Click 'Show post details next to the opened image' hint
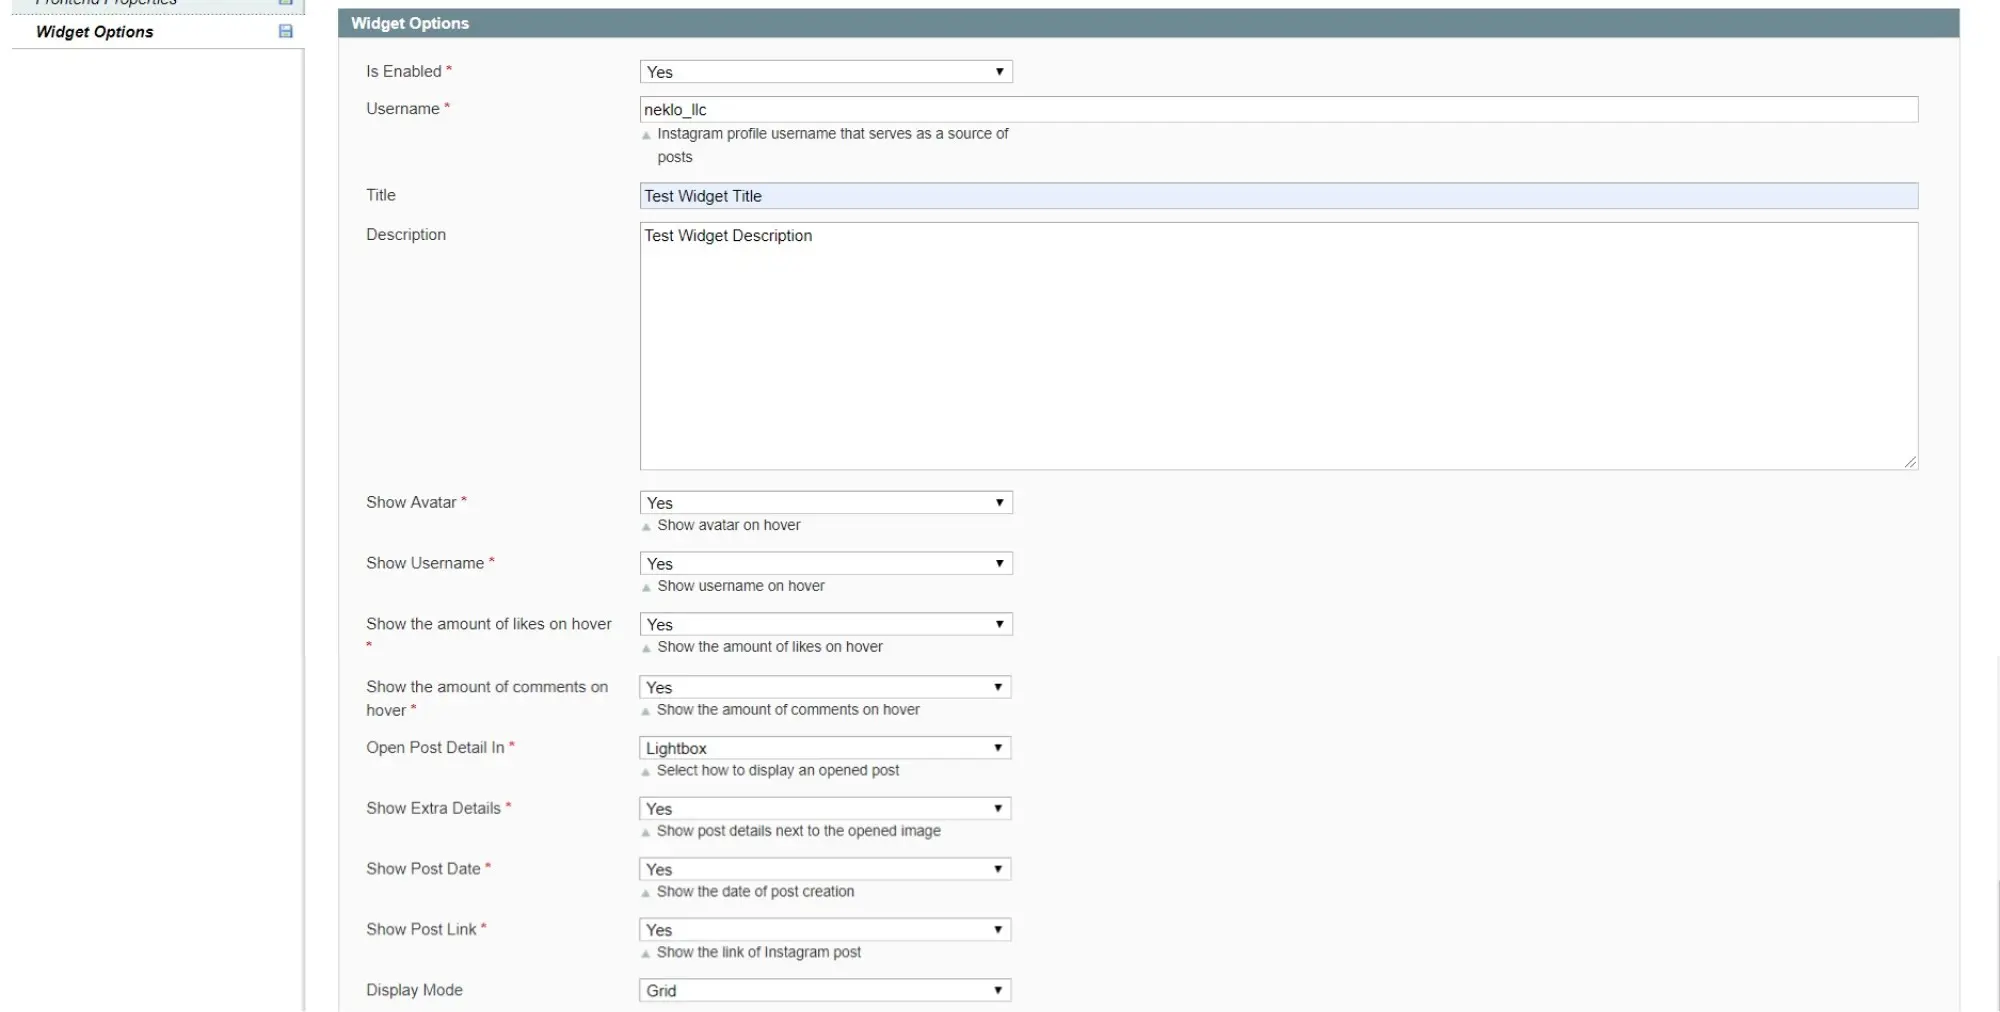The height and width of the screenshot is (1012, 2000). [799, 832]
